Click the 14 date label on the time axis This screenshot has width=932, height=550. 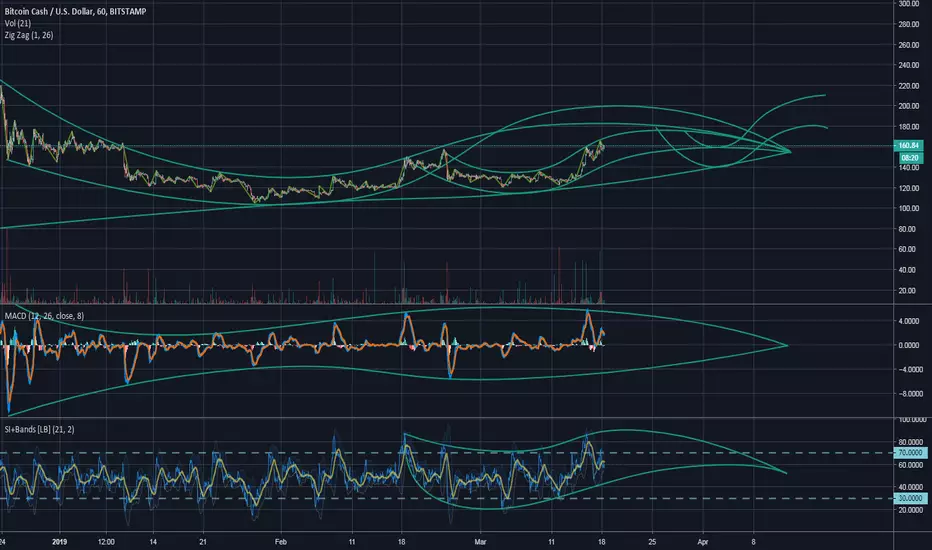point(153,542)
